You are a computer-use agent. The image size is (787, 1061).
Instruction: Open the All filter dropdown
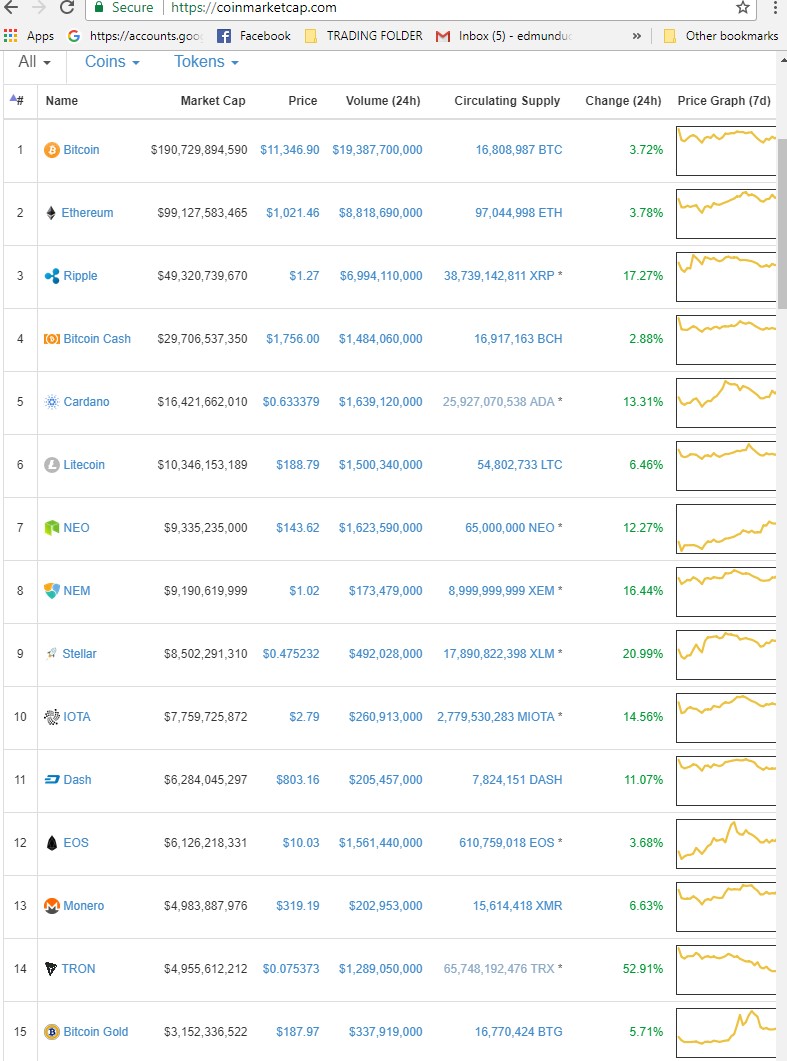[x=35, y=62]
